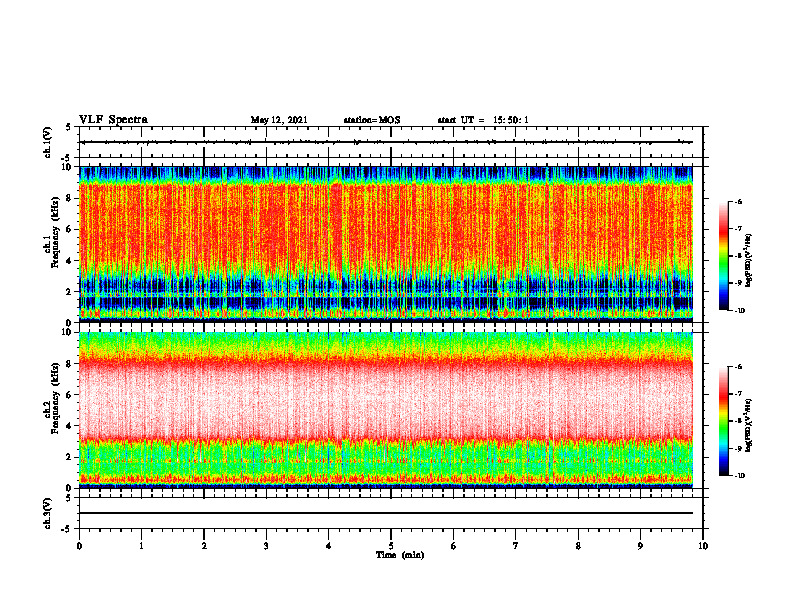Click the final time axis tick label "10"

pyautogui.click(x=703, y=546)
